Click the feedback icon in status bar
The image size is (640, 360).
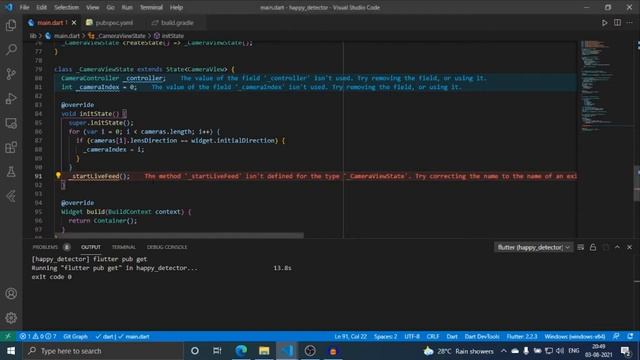click(616, 336)
